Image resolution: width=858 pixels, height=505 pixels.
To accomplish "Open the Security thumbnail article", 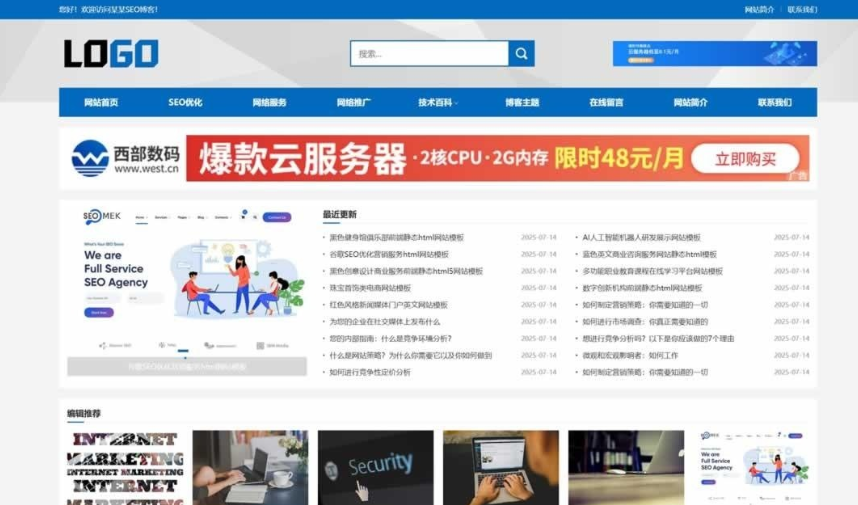I will (375, 467).
